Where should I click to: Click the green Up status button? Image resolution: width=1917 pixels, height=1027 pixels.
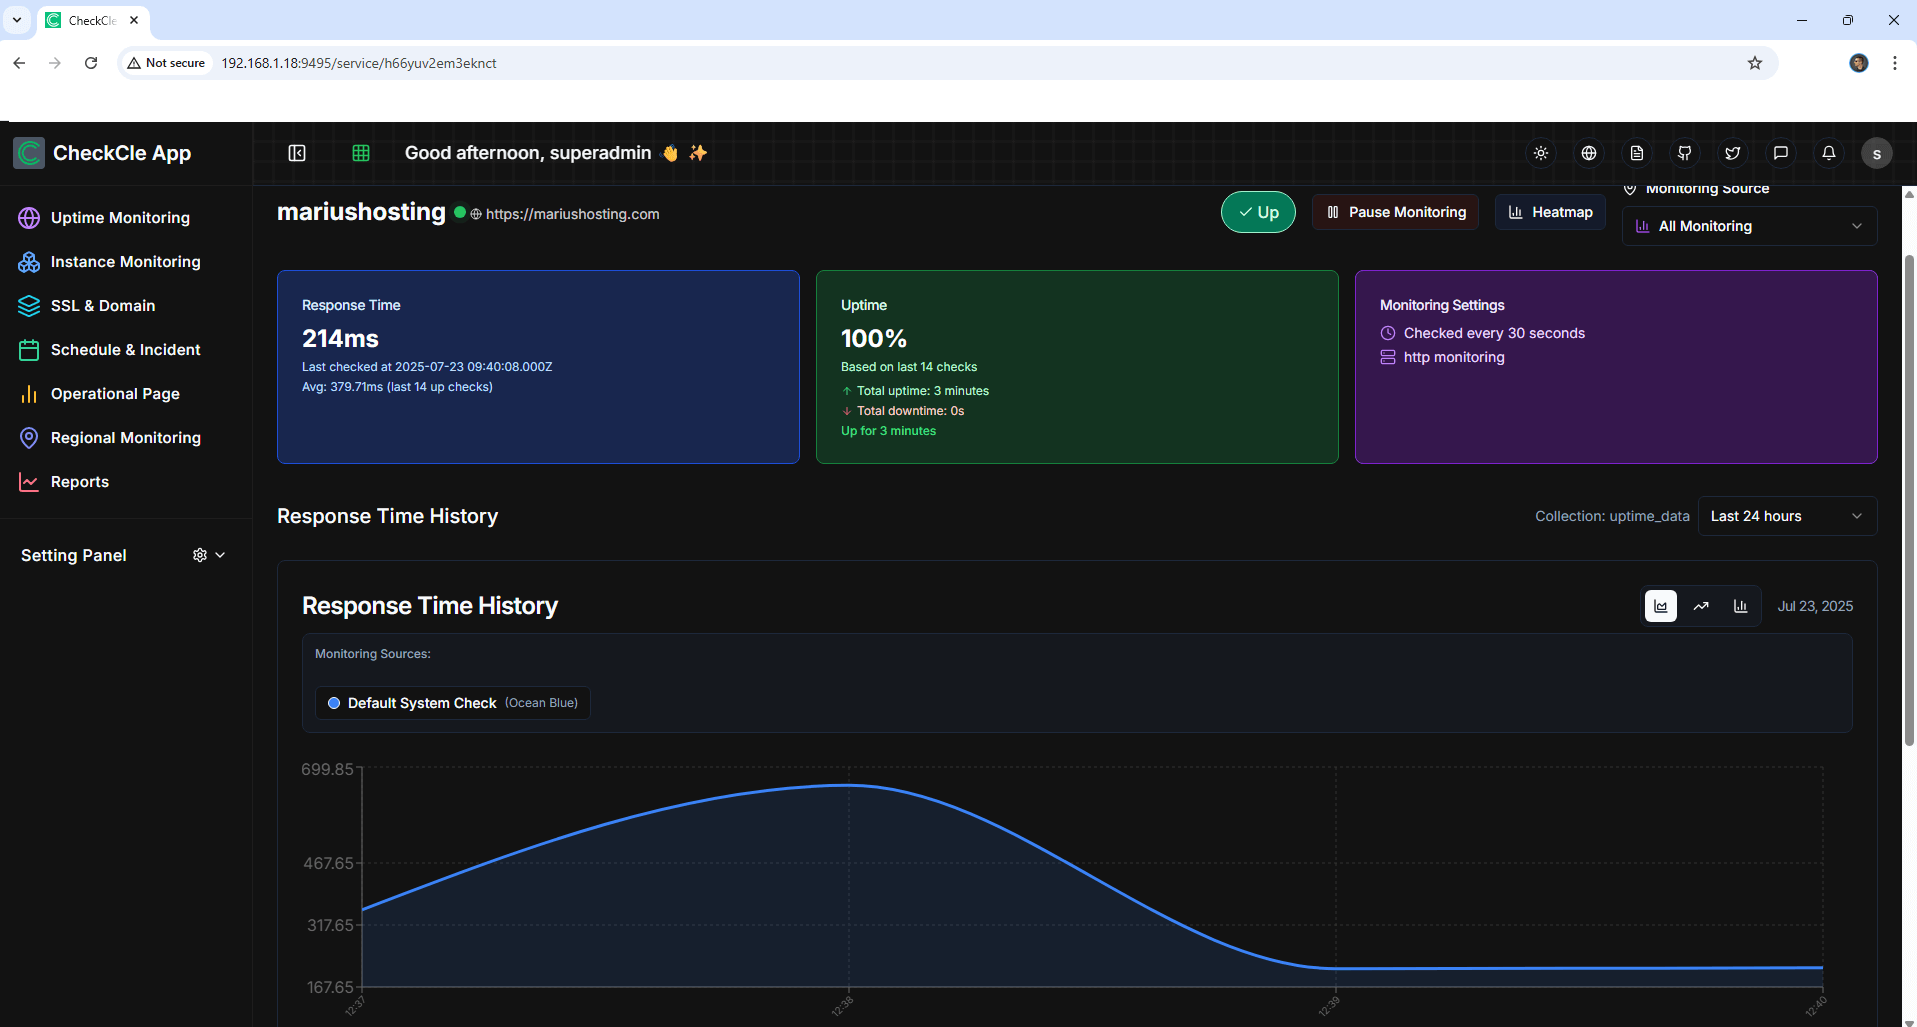pyautogui.click(x=1258, y=212)
